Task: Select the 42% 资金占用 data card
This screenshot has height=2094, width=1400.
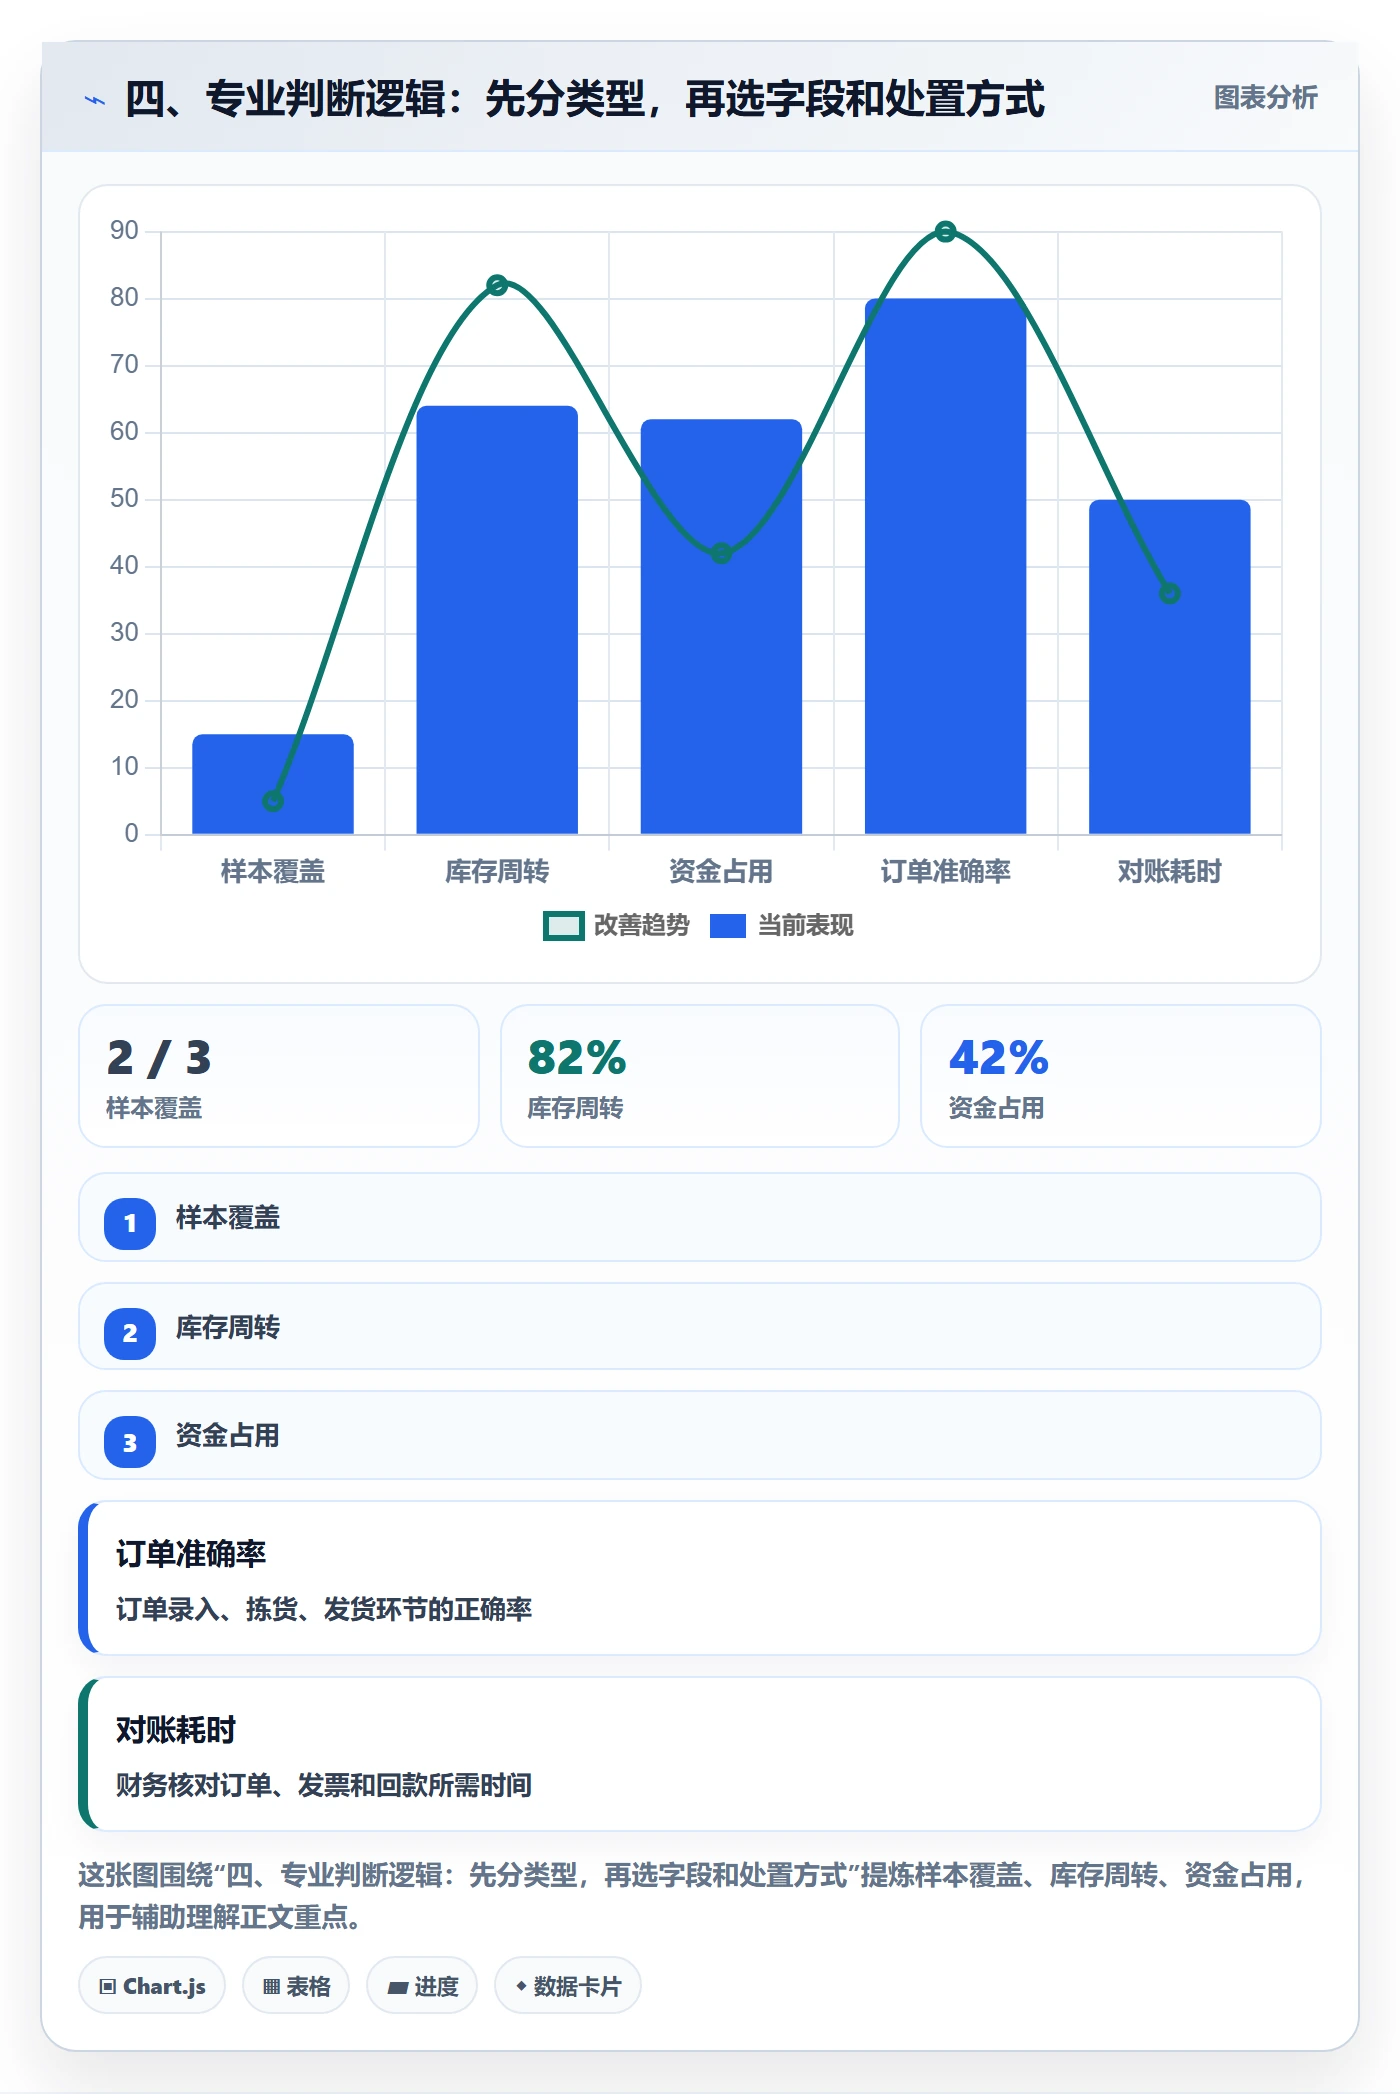Action: (x=1121, y=1076)
